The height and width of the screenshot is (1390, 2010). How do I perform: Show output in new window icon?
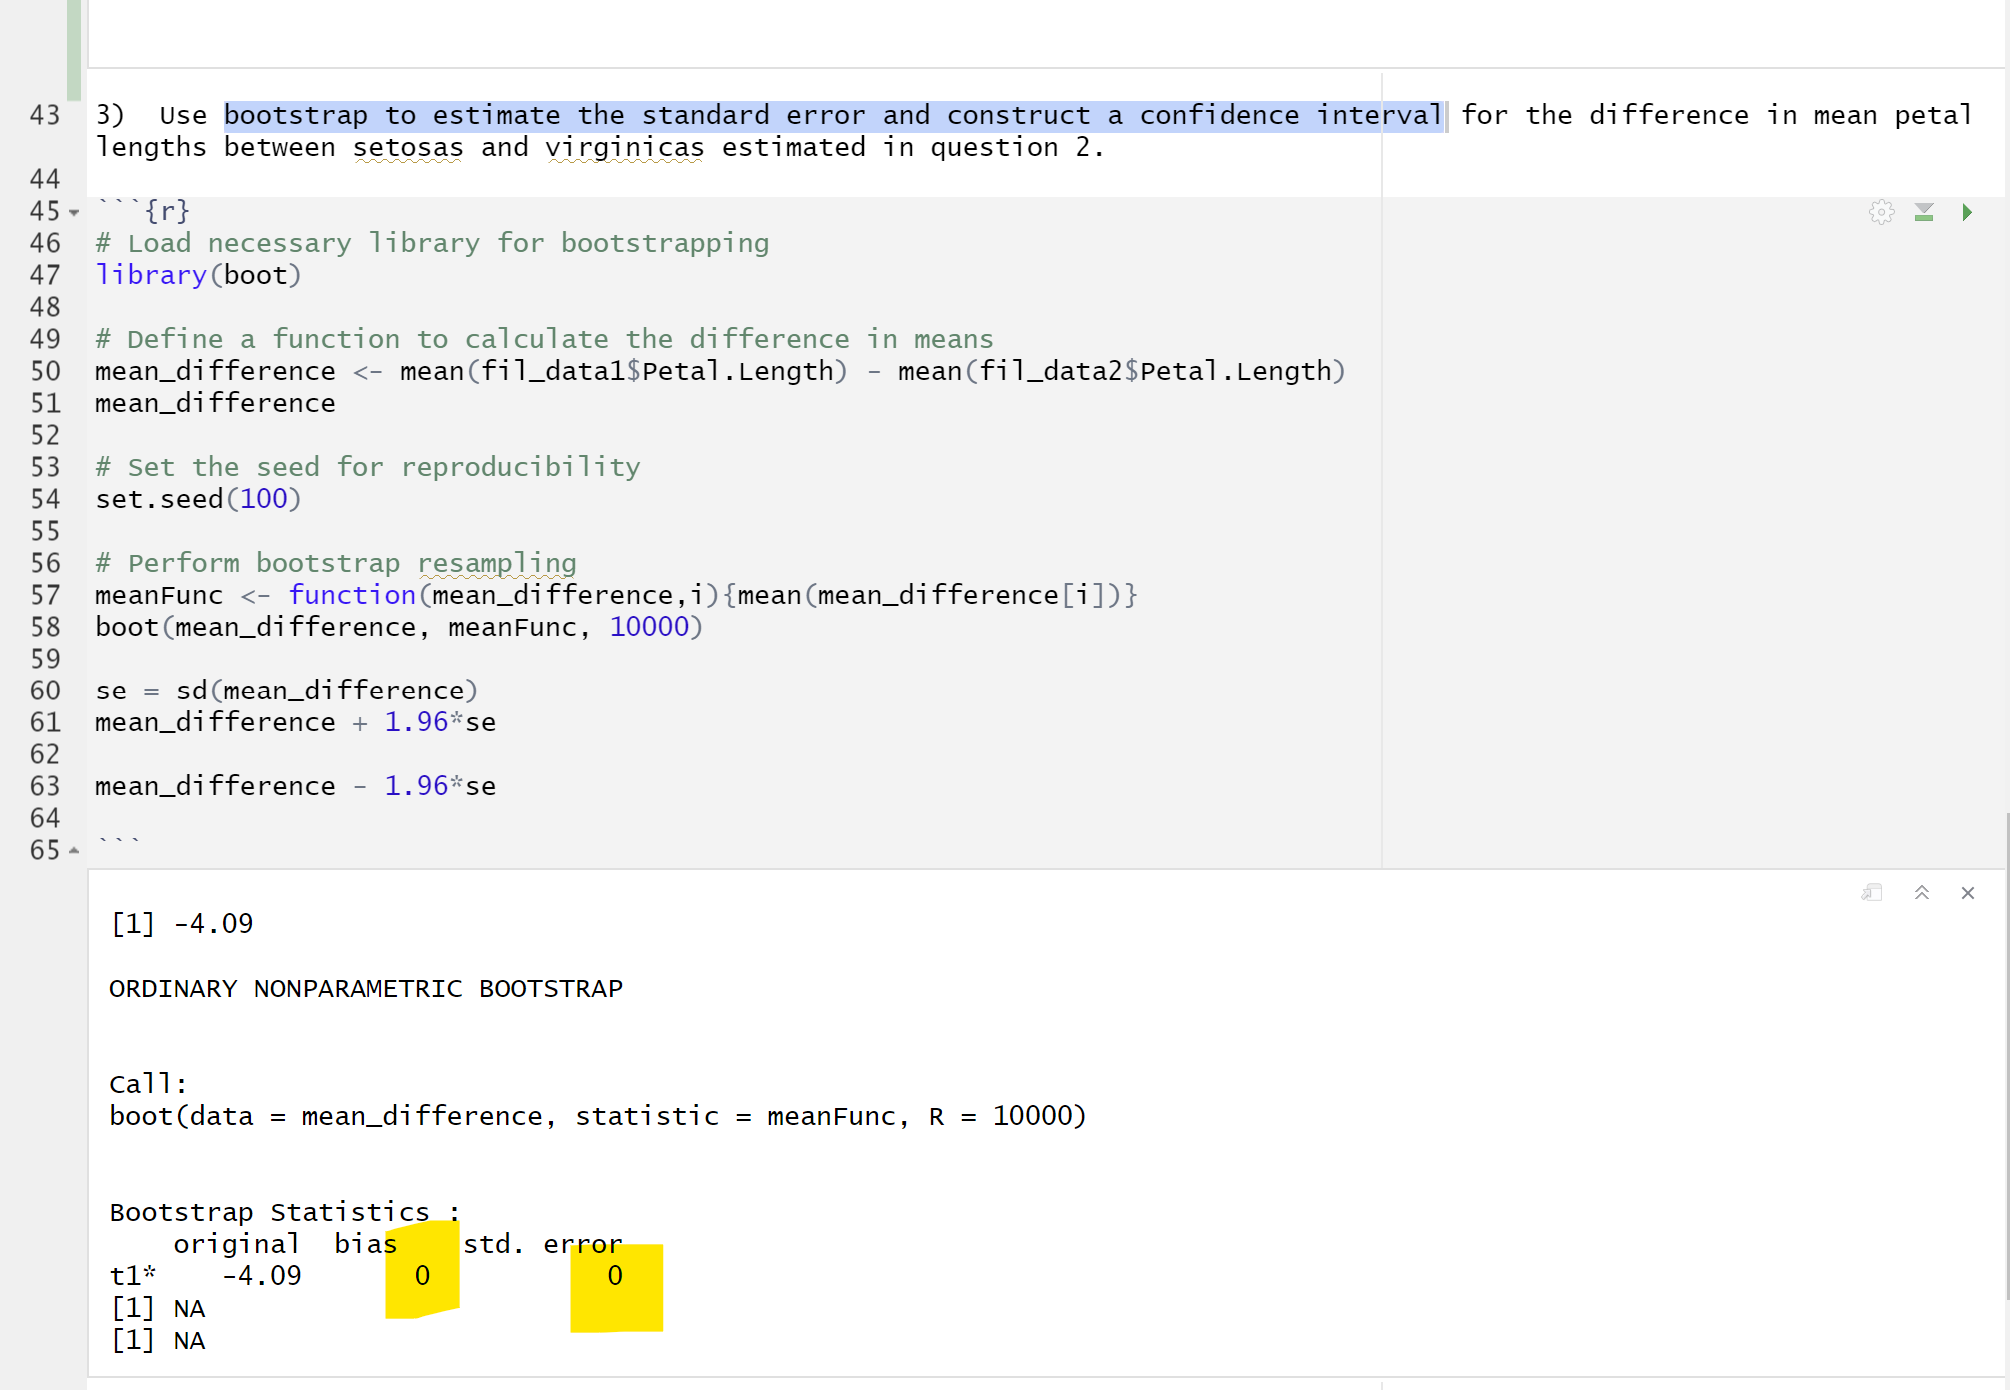click(x=1872, y=893)
